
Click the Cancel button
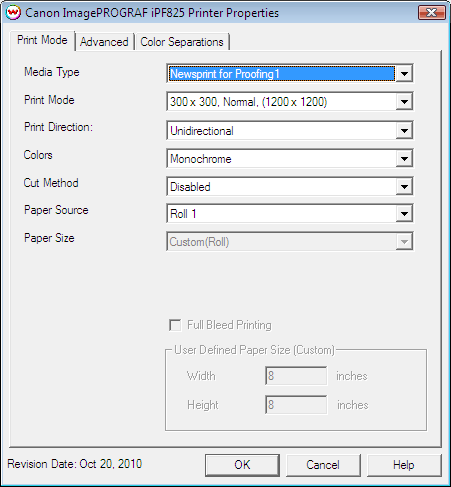point(323,465)
